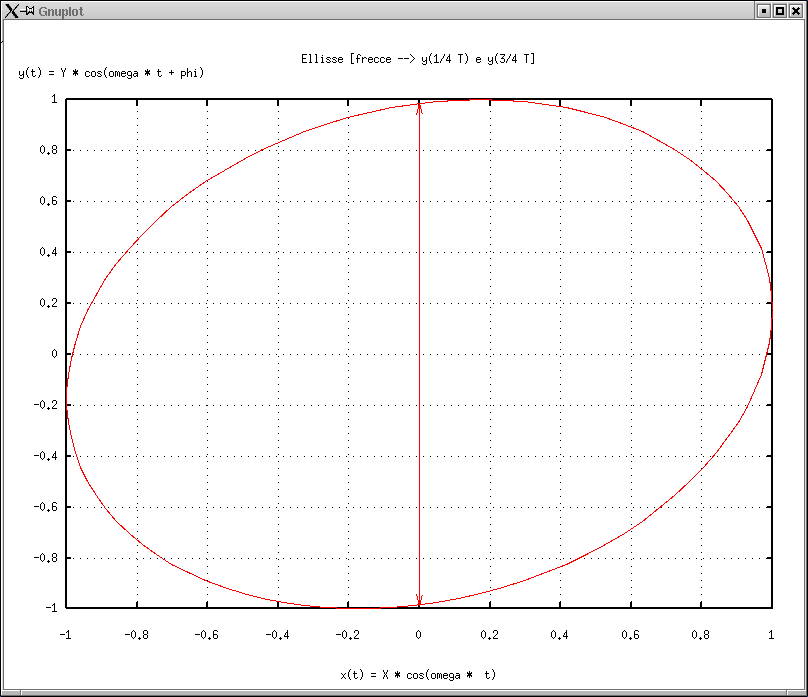Click the x-axis tick label 0.8

point(700,635)
